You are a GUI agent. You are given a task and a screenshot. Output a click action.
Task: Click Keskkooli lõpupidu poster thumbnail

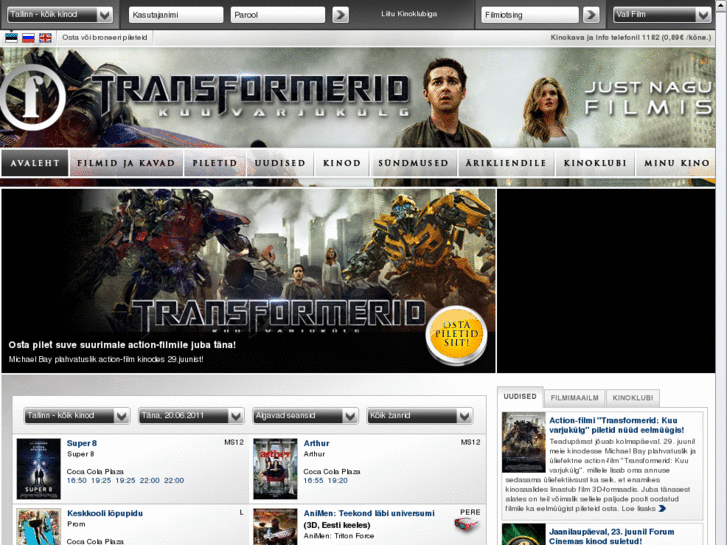pyautogui.click(x=38, y=527)
